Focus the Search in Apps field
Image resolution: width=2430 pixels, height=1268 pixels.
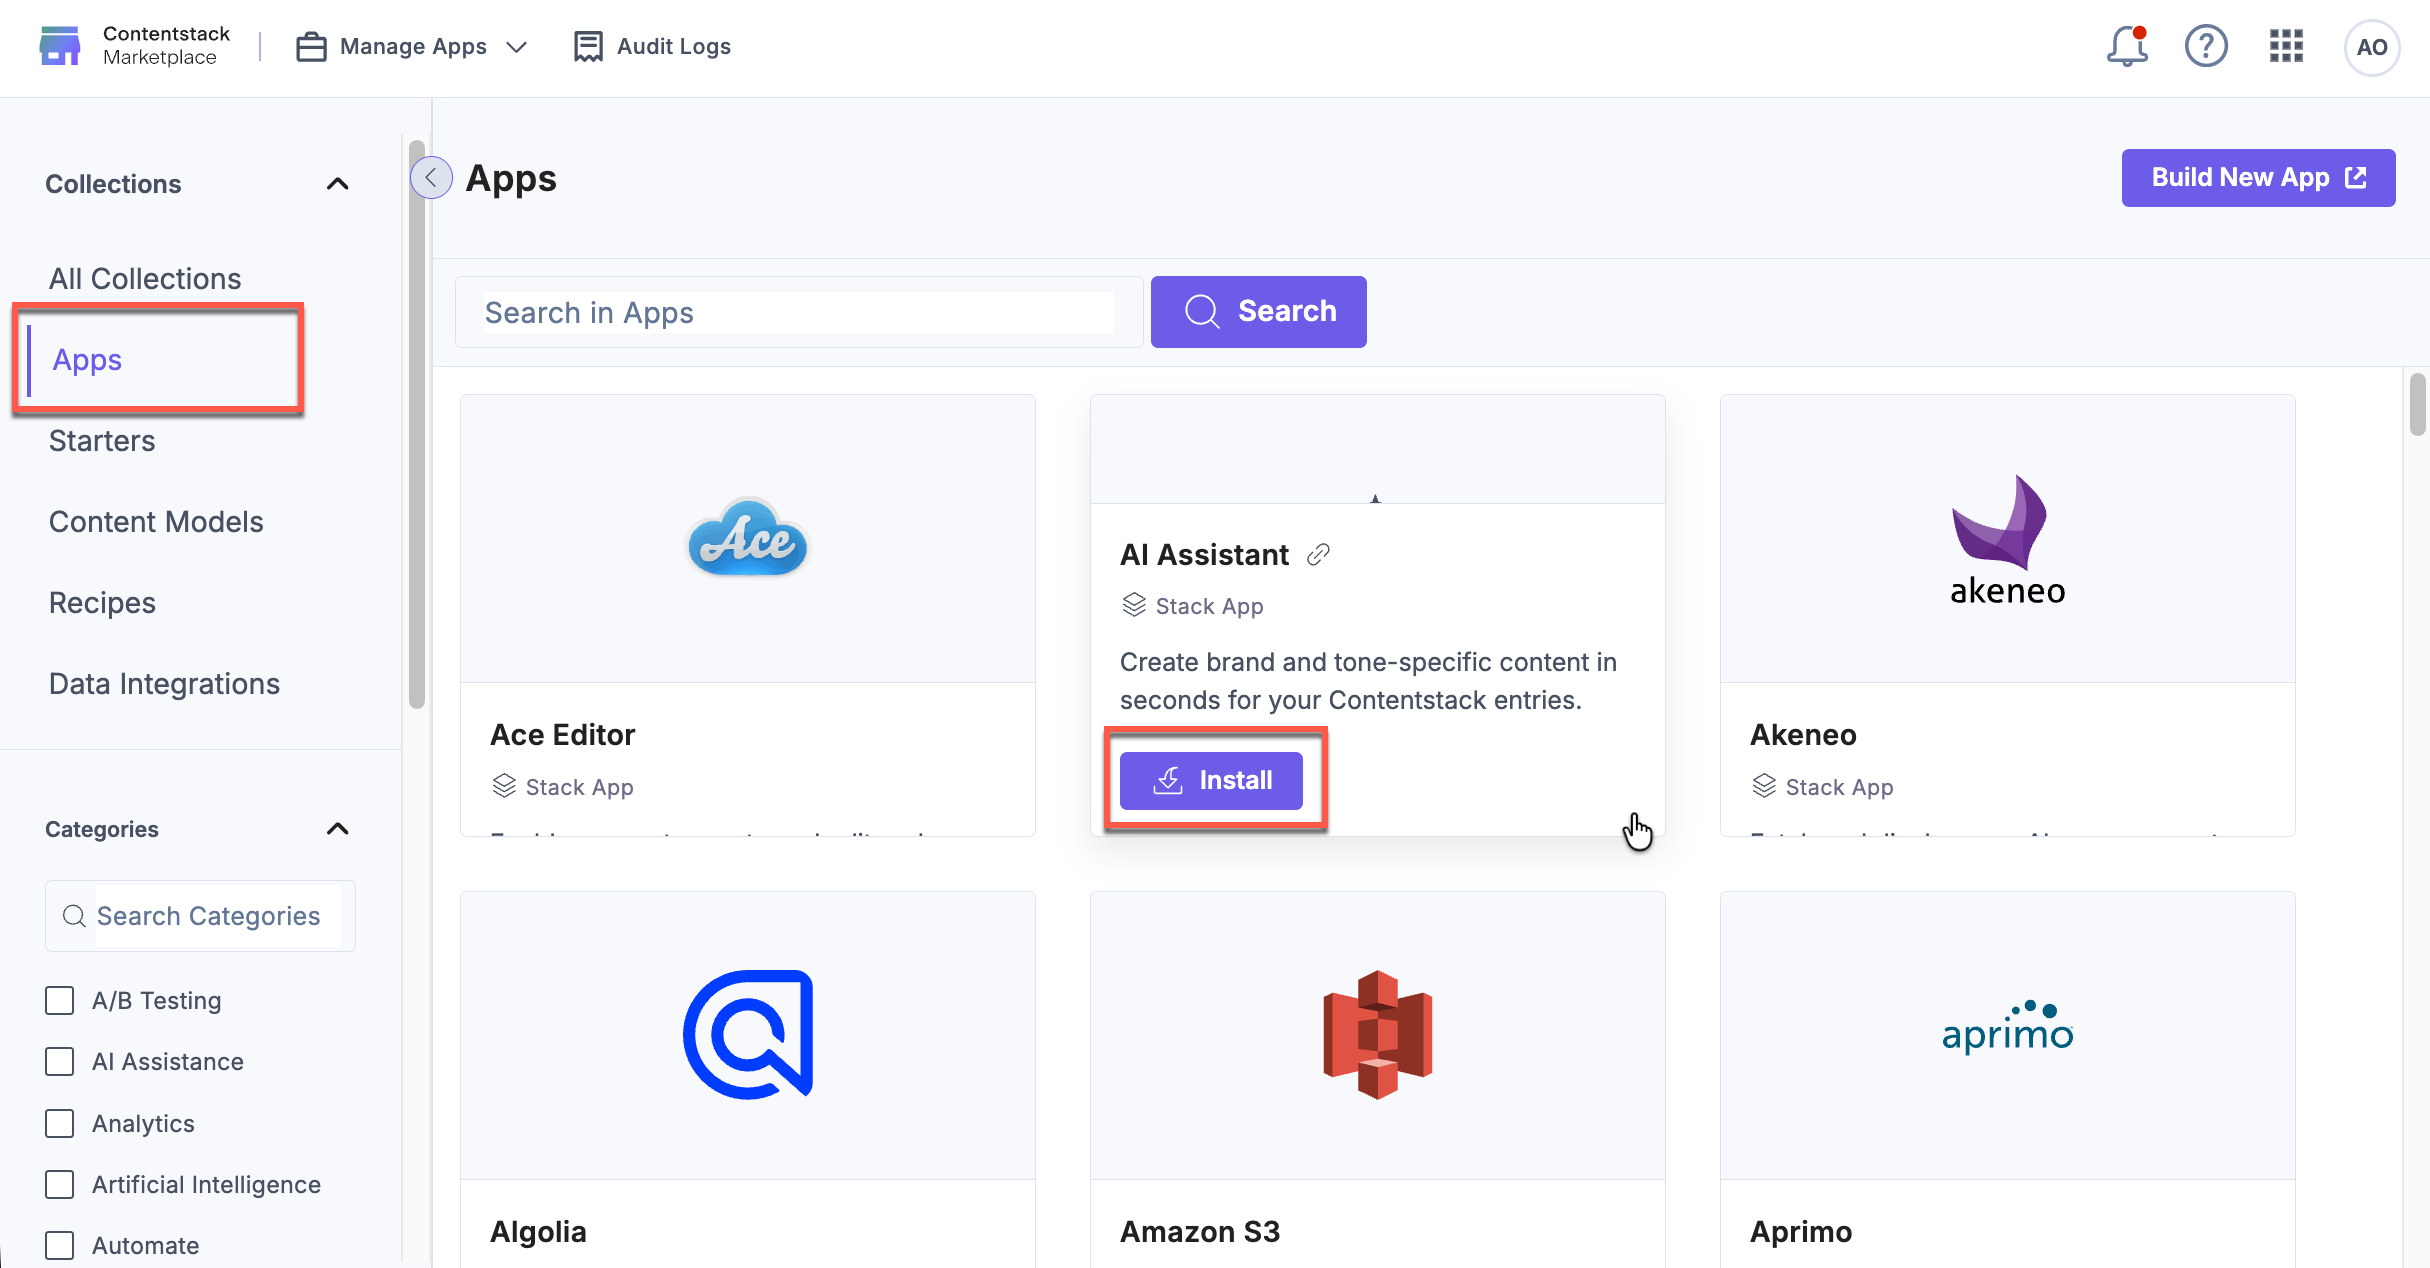(x=798, y=312)
